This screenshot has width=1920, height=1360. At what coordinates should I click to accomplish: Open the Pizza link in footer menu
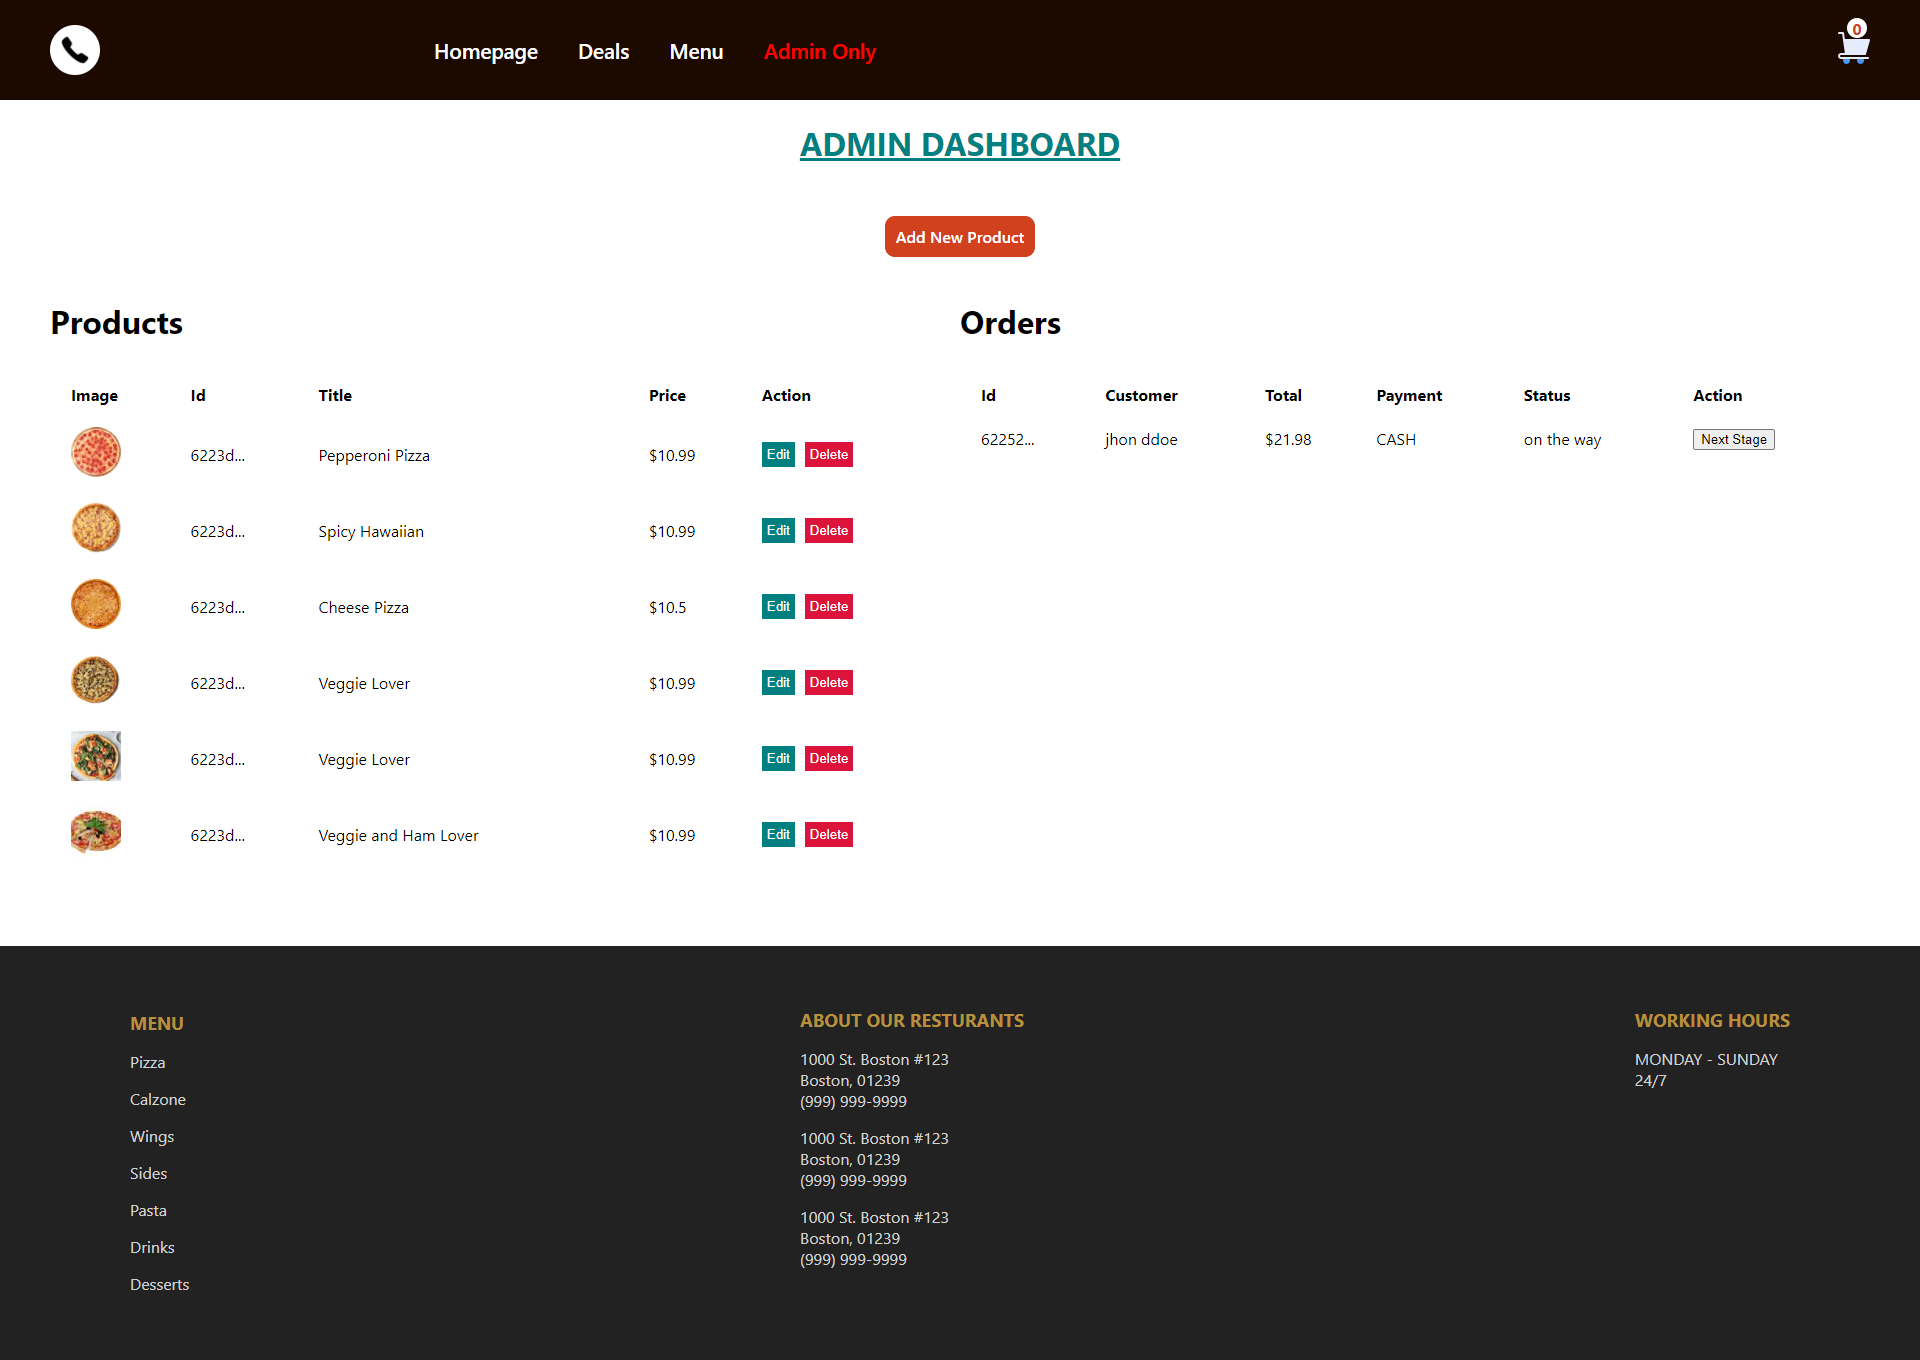(147, 1062)
